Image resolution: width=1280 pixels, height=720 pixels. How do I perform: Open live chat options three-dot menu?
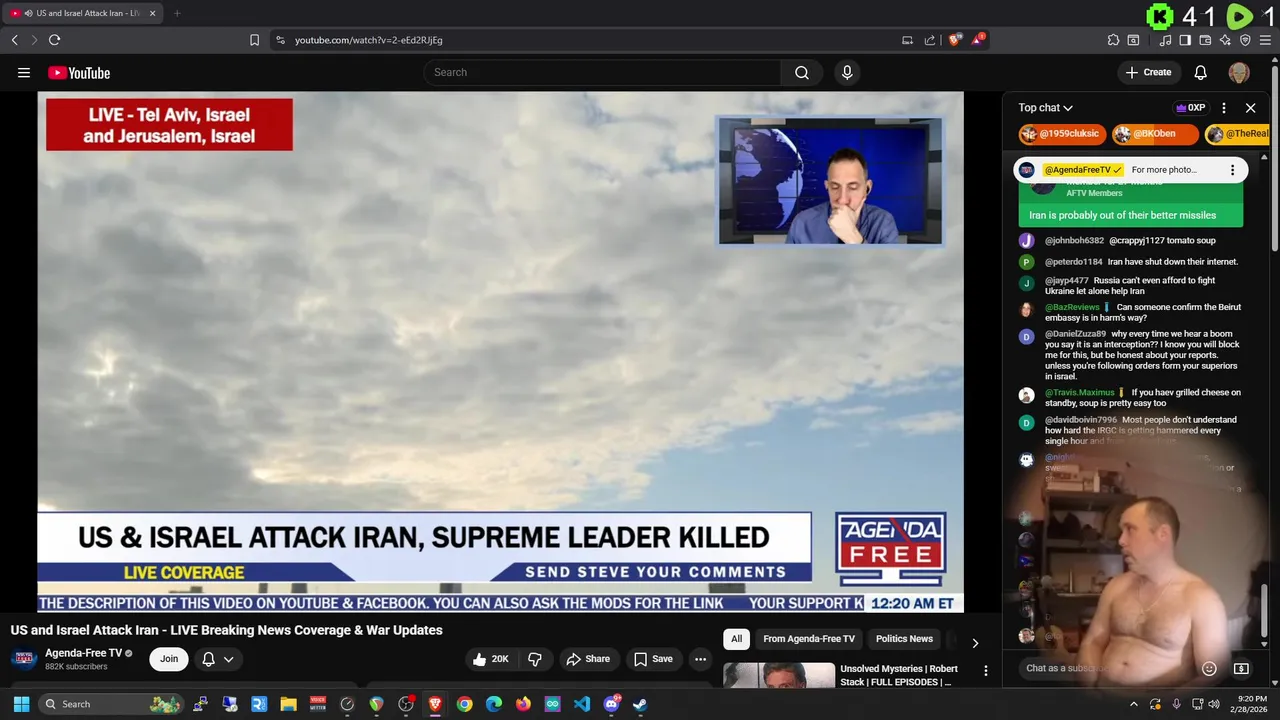1224,108
